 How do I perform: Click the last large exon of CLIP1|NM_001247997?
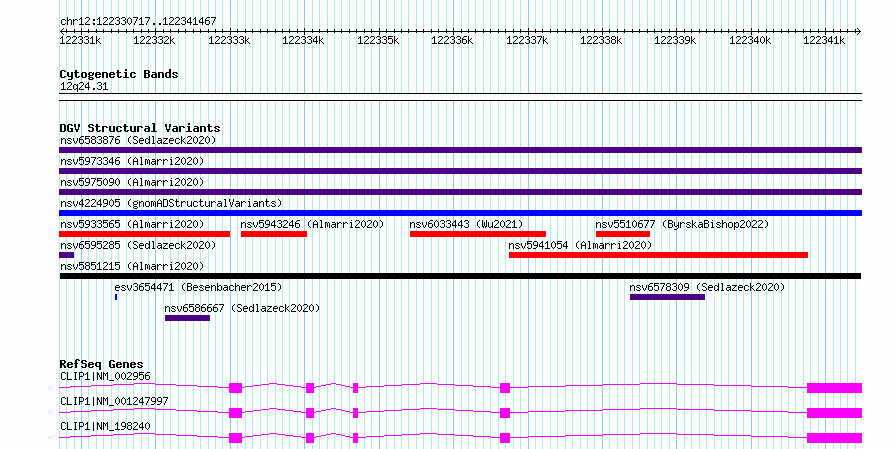[x=834, y=413]
